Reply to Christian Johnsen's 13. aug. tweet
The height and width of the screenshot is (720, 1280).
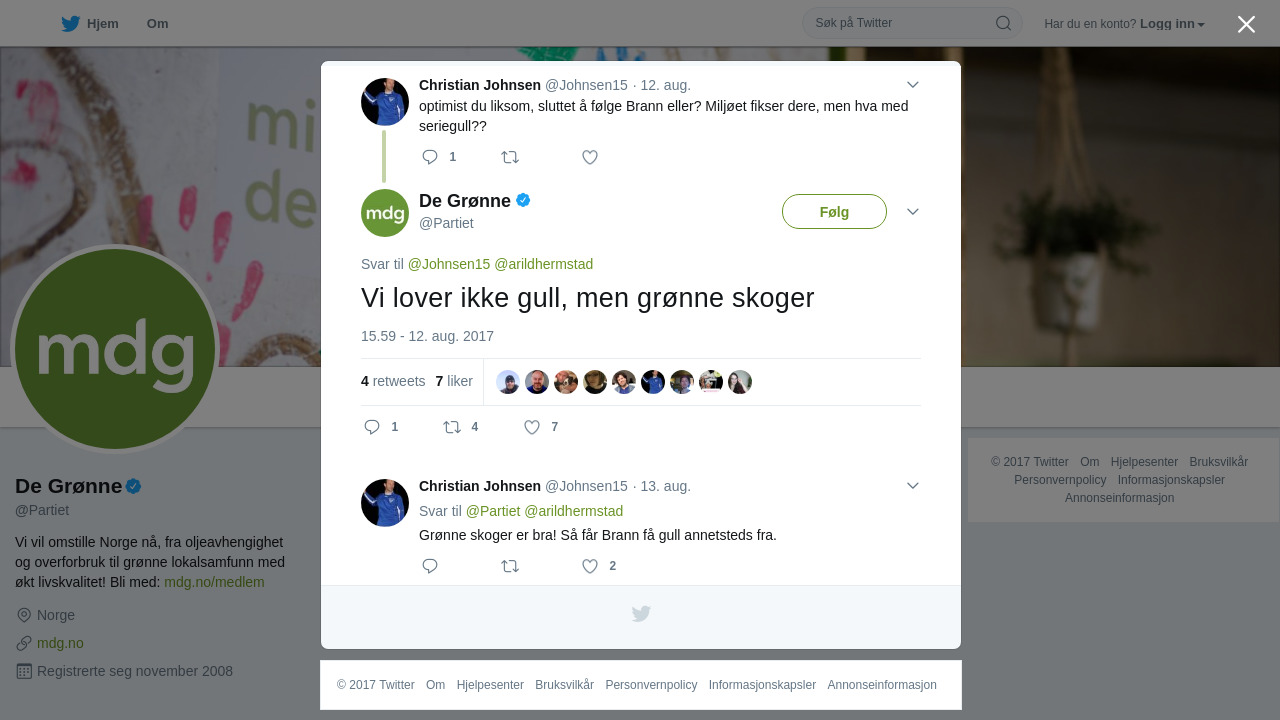[430, 566]
